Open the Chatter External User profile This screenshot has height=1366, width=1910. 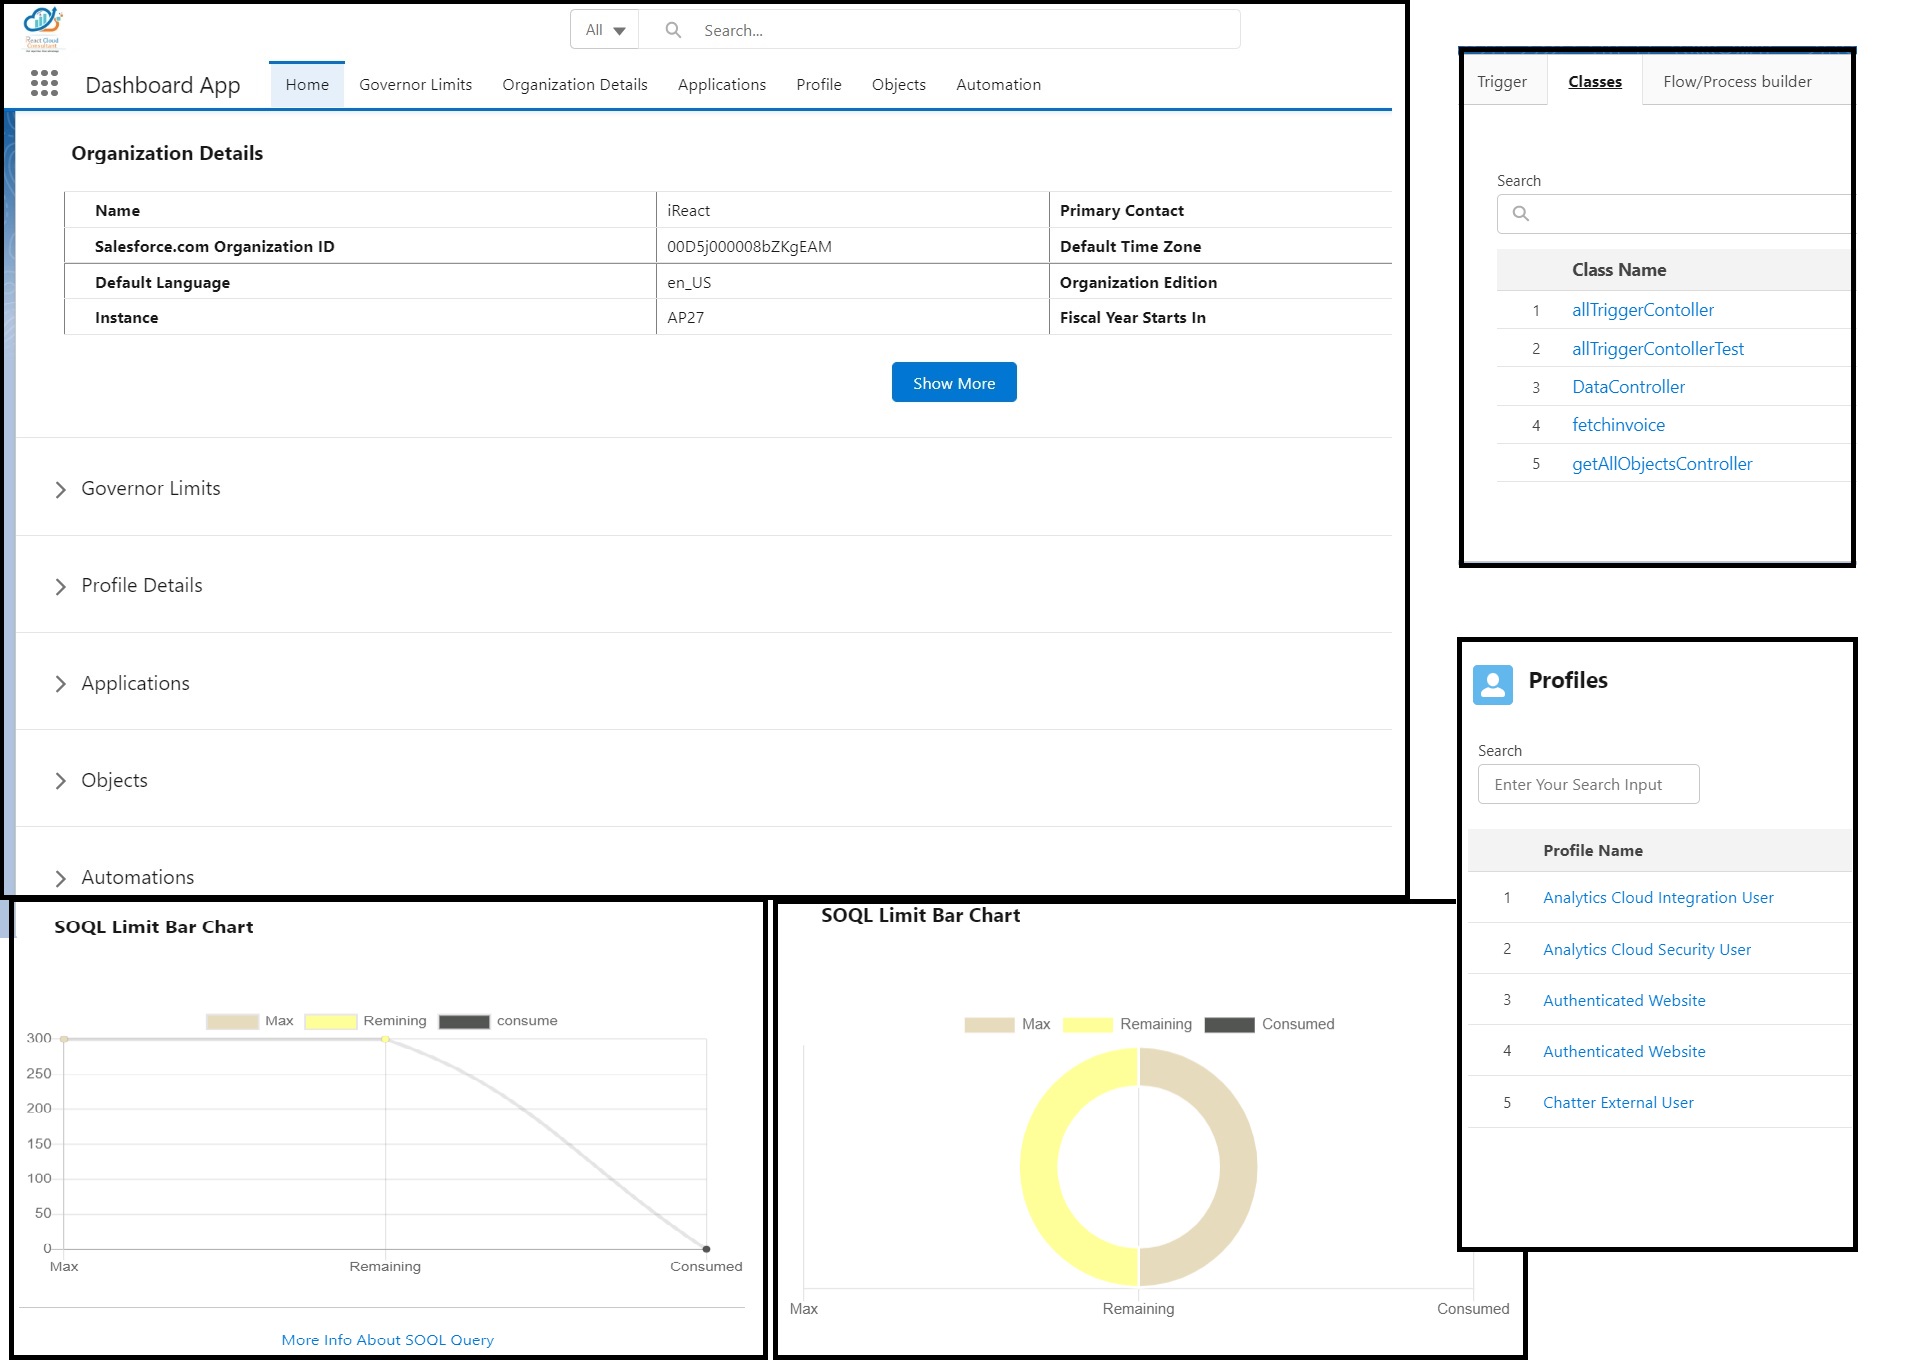pos(1618,1103)
